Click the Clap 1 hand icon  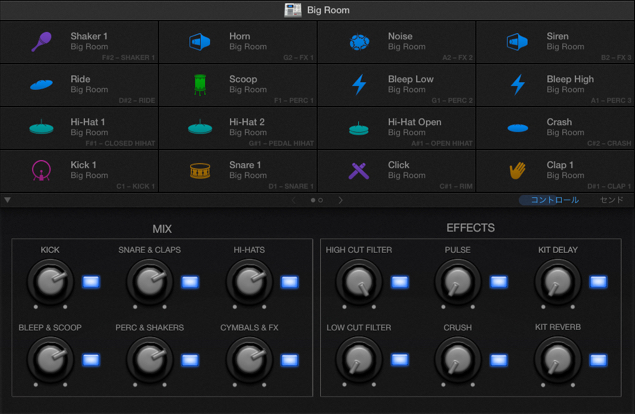pyautogui.click(x=518, y=171)
